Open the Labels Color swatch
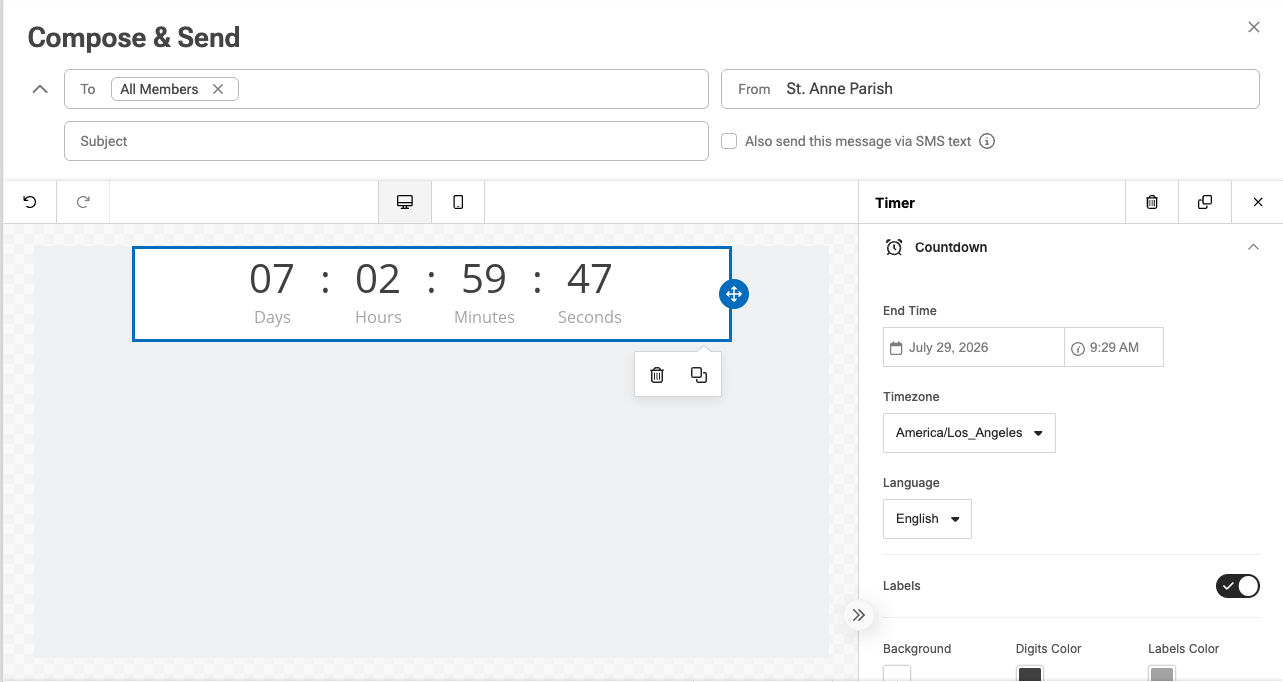This screenshot has height=682, width=1283. click(1162, 673)
